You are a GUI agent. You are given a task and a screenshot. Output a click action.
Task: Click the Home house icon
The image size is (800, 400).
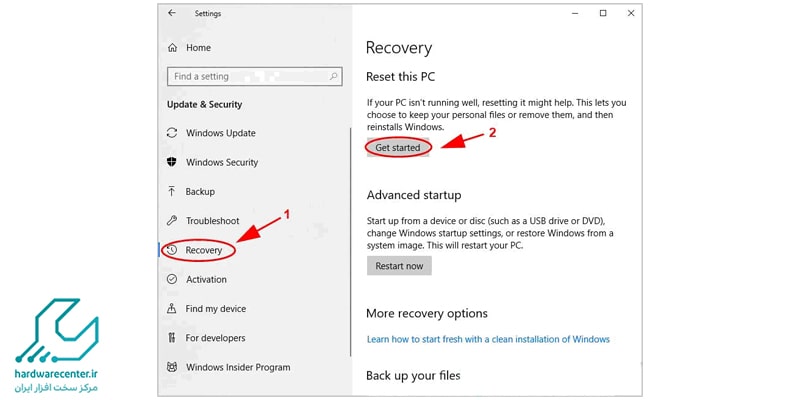[x=172, y=48]
